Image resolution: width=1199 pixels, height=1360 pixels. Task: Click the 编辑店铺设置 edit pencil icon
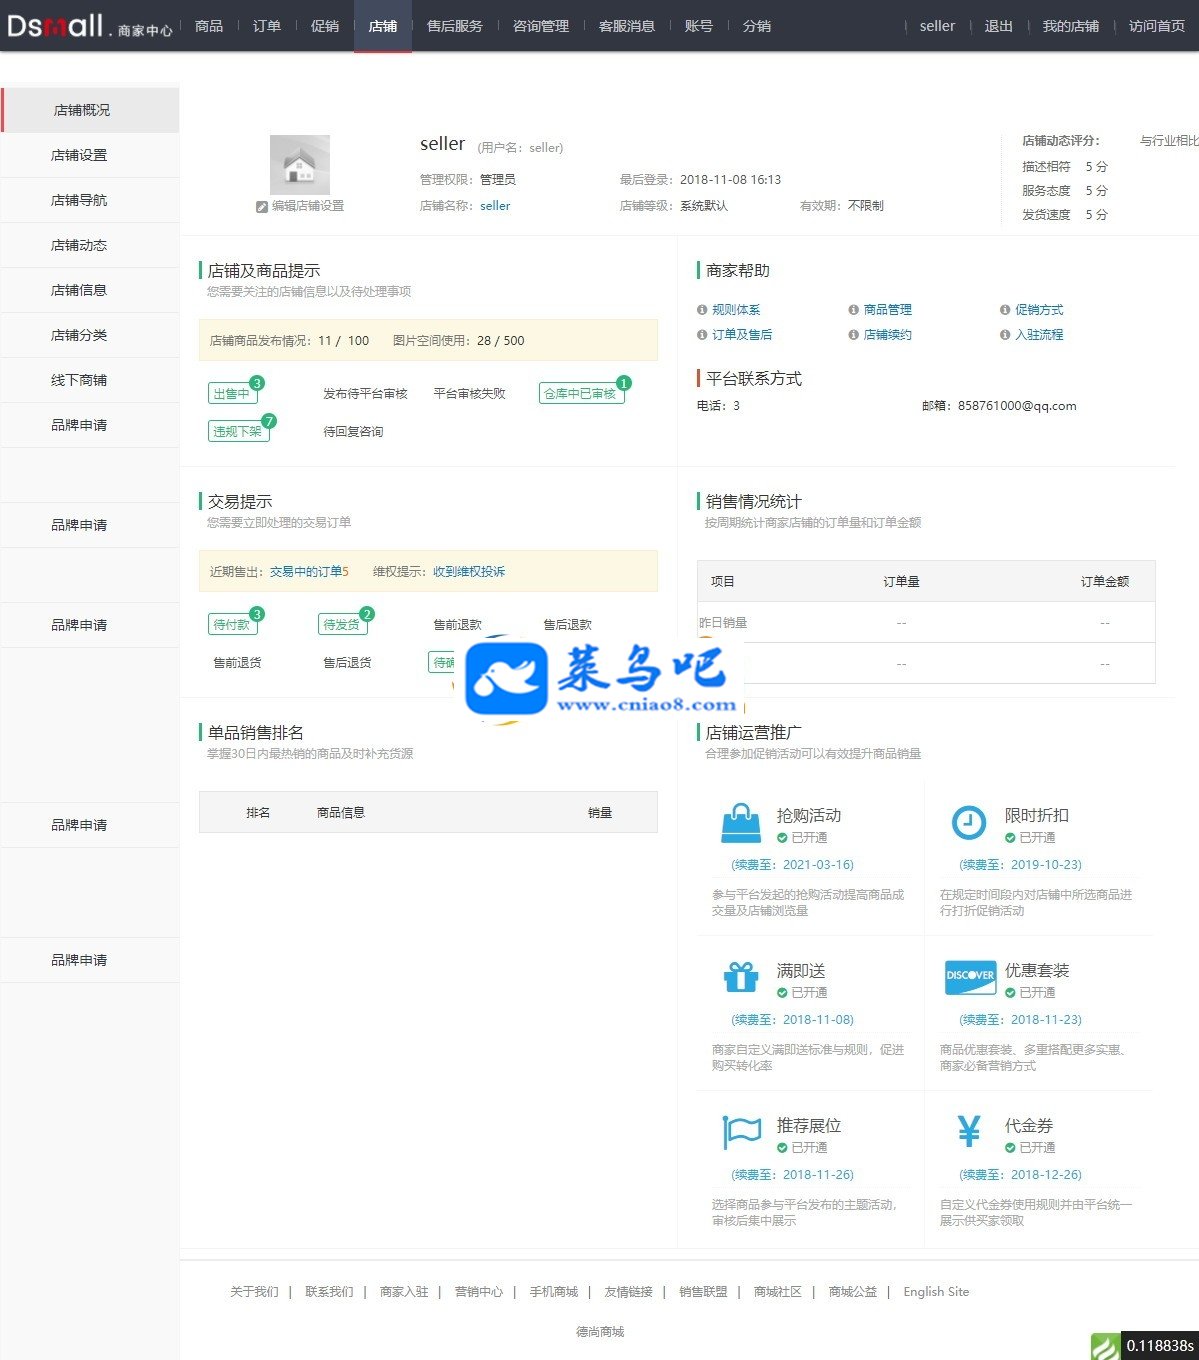[x=262, y=206]
